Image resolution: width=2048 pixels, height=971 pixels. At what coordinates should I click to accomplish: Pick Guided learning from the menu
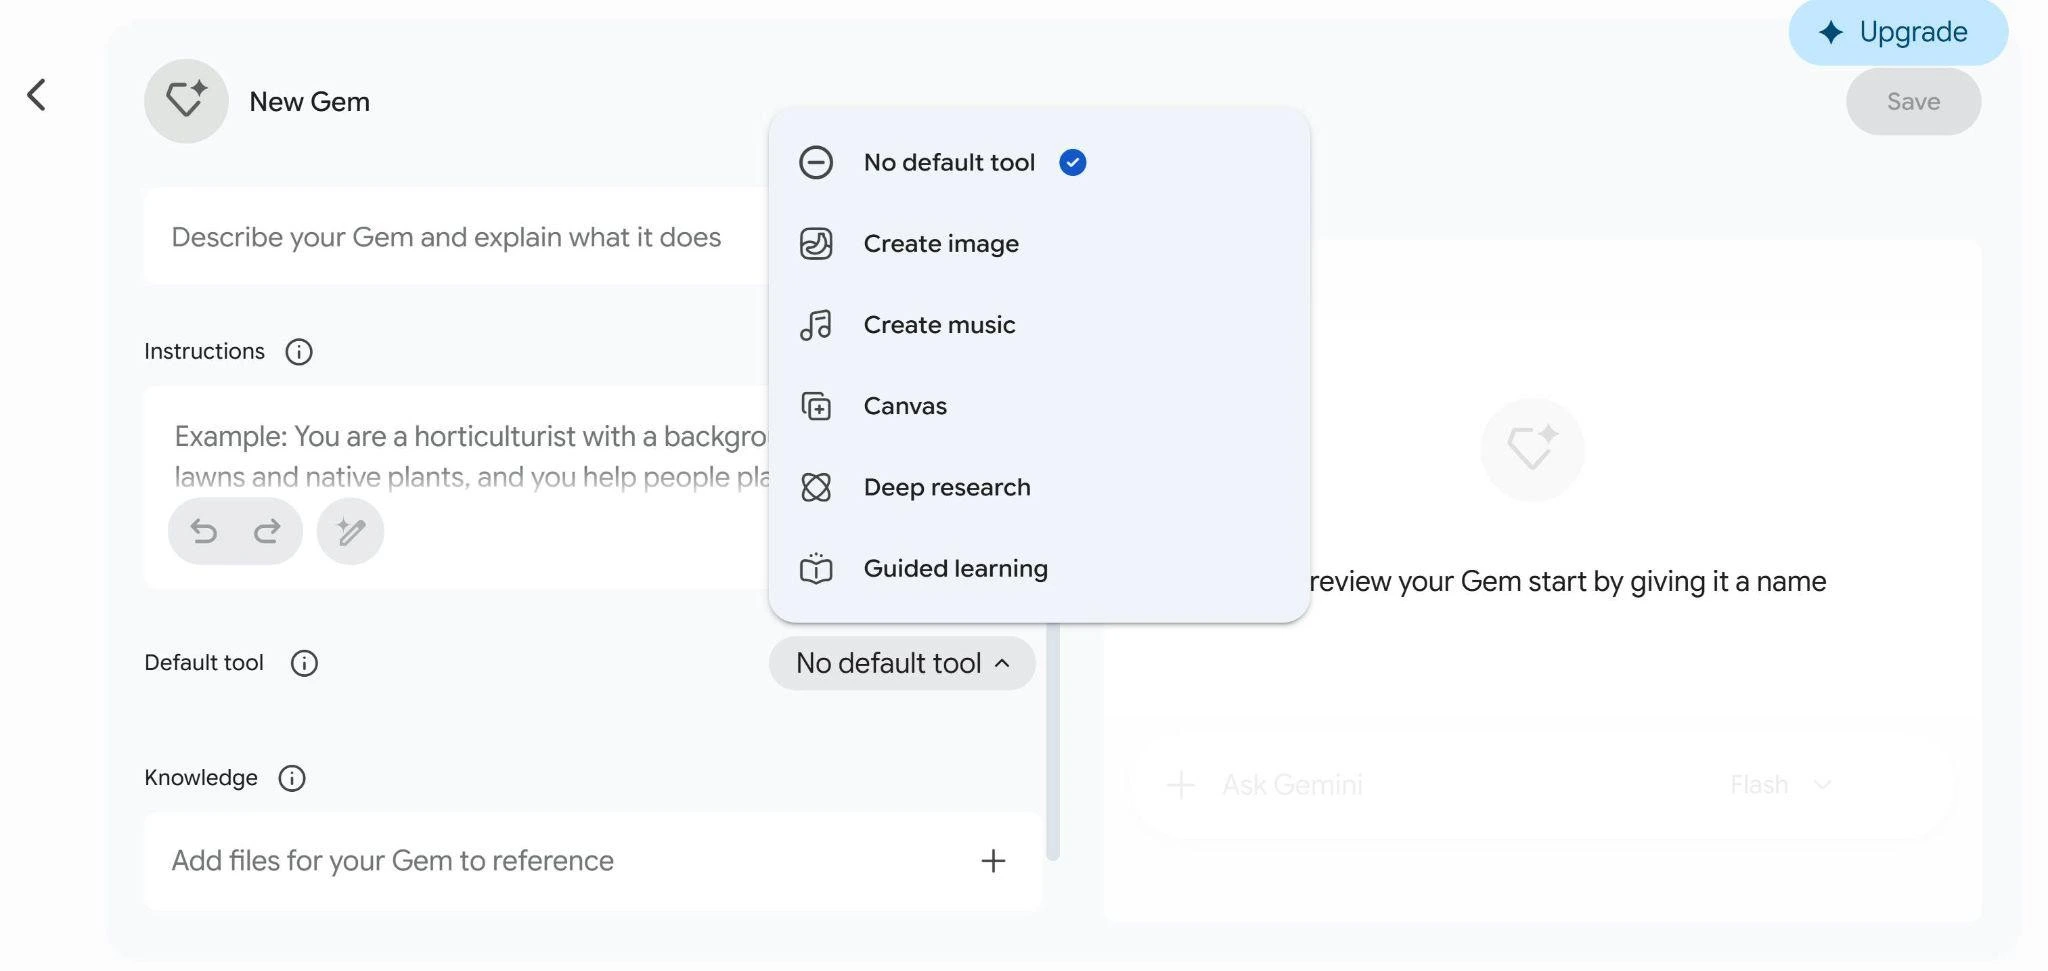tap(1040, 568)
